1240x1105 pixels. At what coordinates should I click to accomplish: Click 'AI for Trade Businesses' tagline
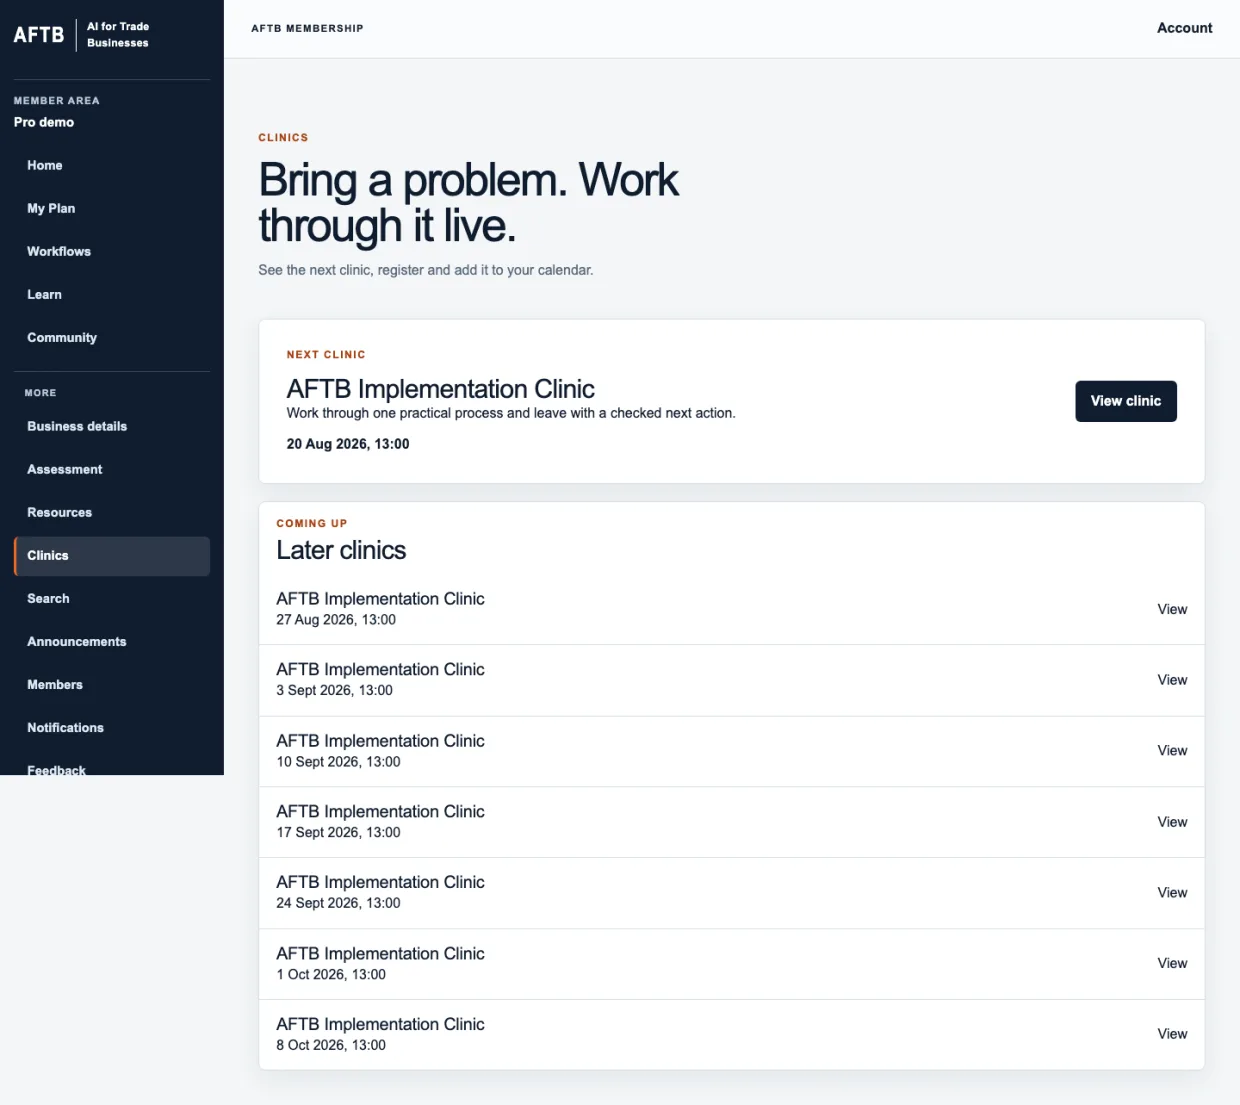coord(118,35)
